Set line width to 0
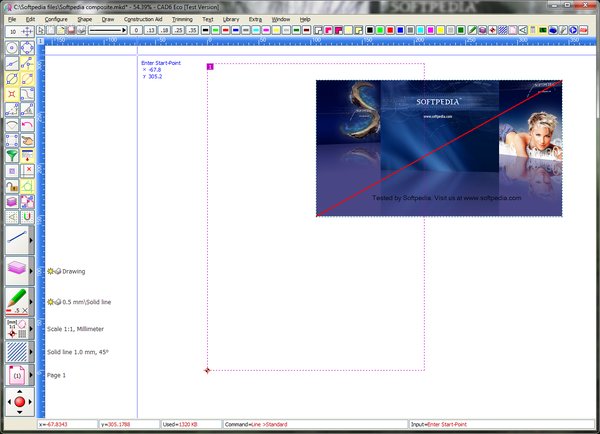The width and height of the screenshot is (600, 434). 136,30
